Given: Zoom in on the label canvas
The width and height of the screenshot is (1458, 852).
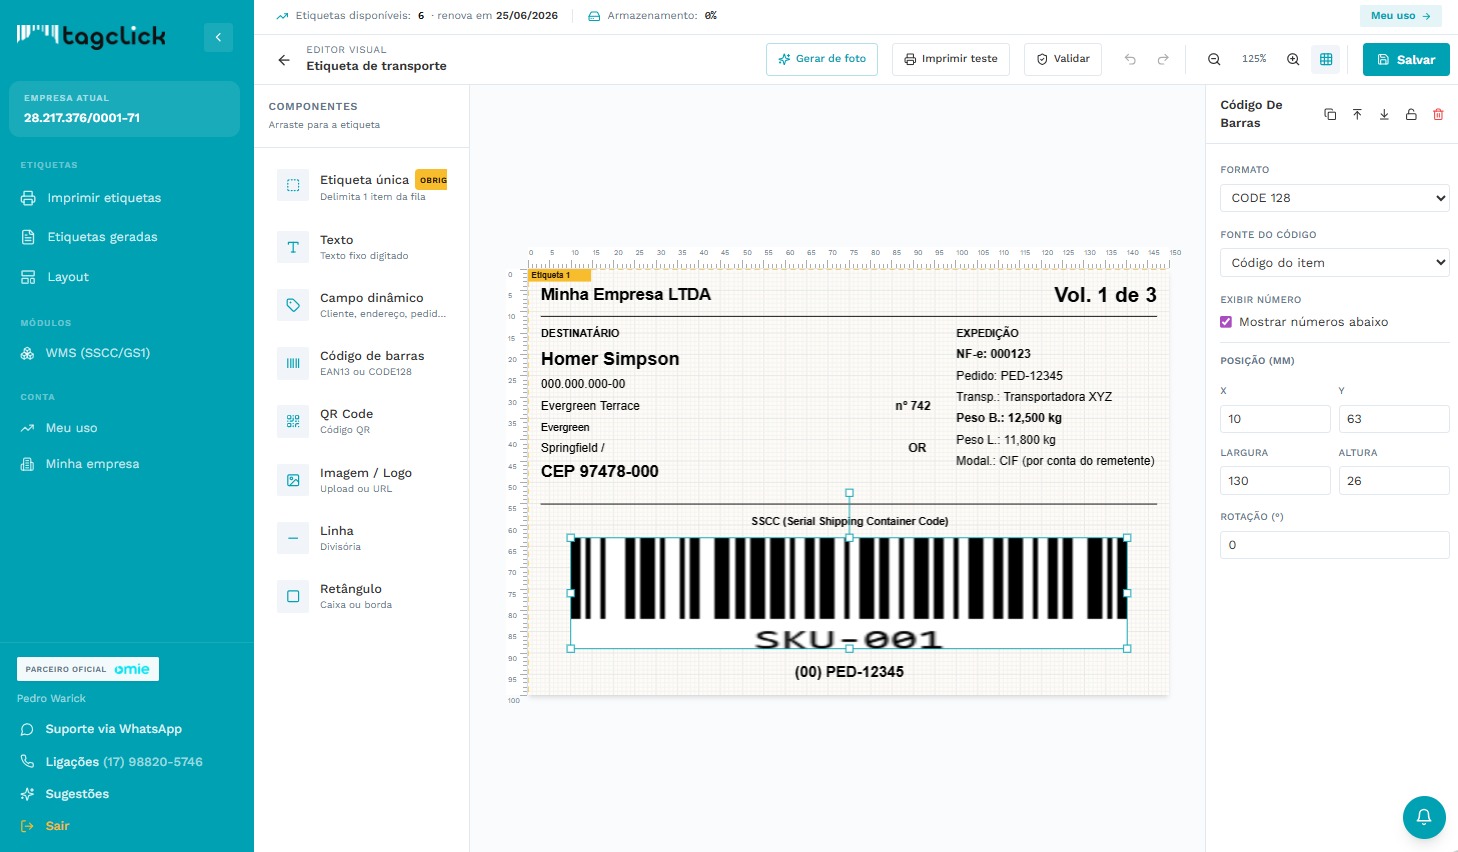Looking at the screenshot, I should [1293, 59].
